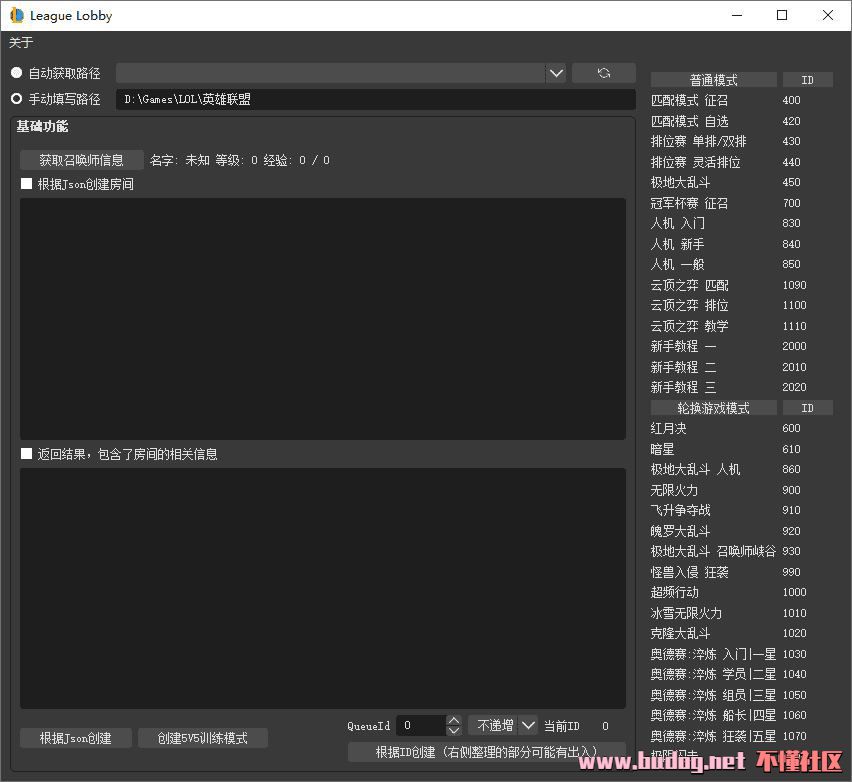Click the ID header beside 轮换游戏模式

click(807, 408)
